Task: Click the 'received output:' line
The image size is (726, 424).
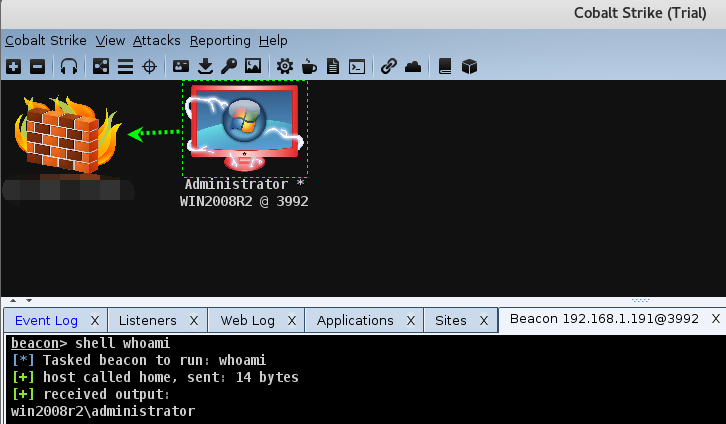Action: pos(91,395)
